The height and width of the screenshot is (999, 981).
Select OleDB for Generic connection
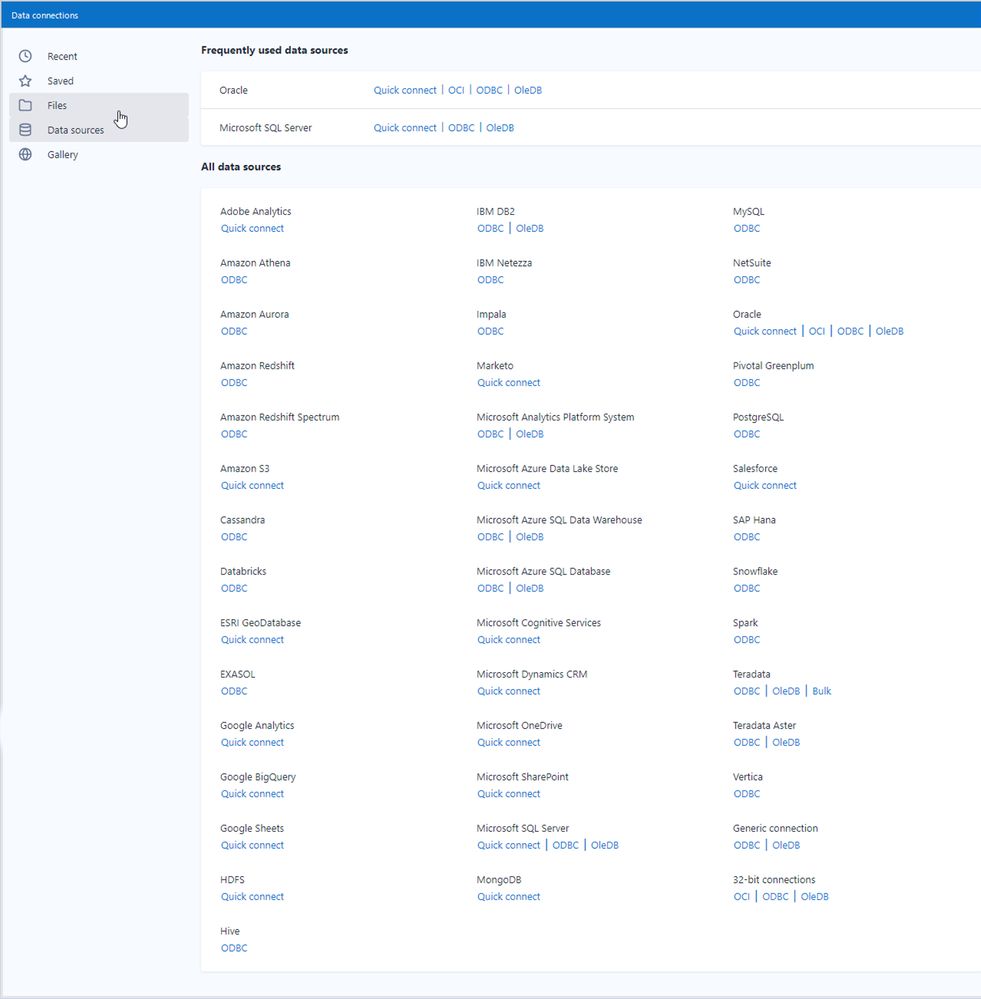(x=786, y=845)
